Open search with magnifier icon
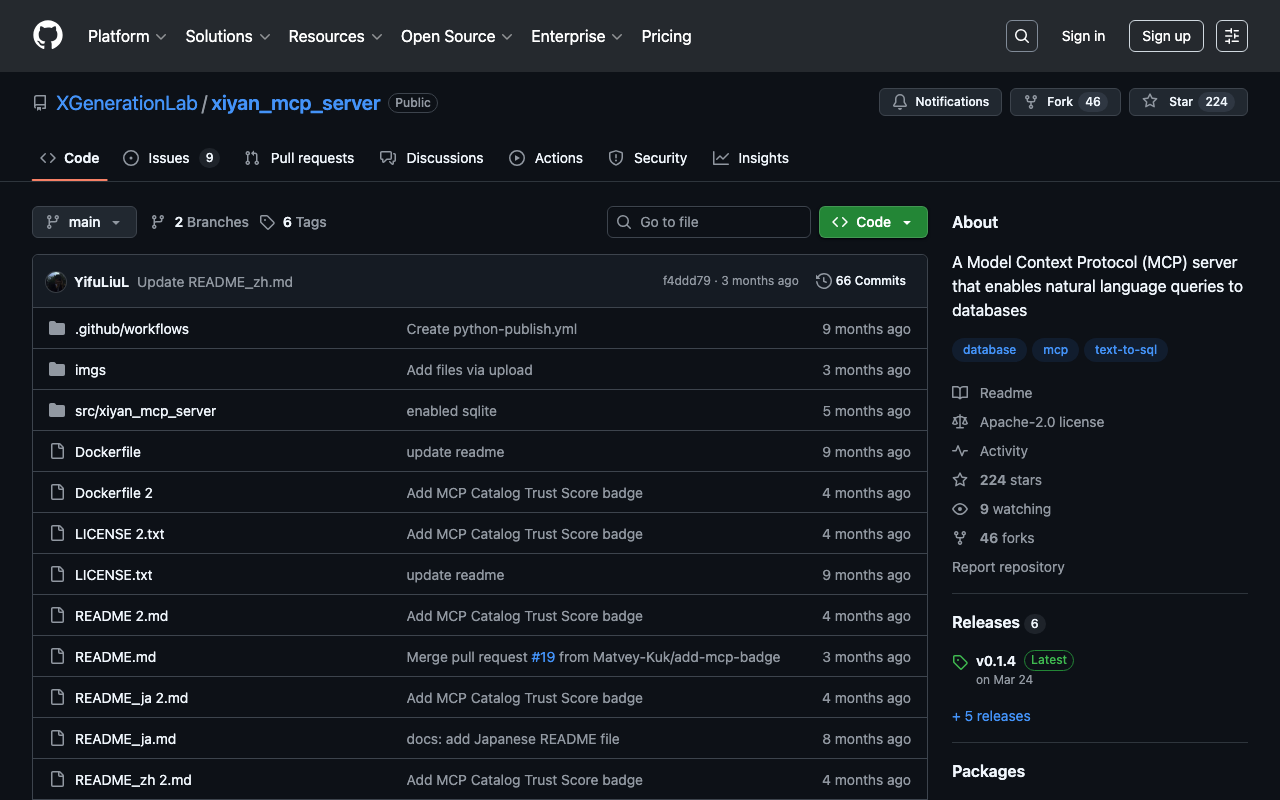1280x800 pixels. pyautogui.click(x=1021, y=36)
